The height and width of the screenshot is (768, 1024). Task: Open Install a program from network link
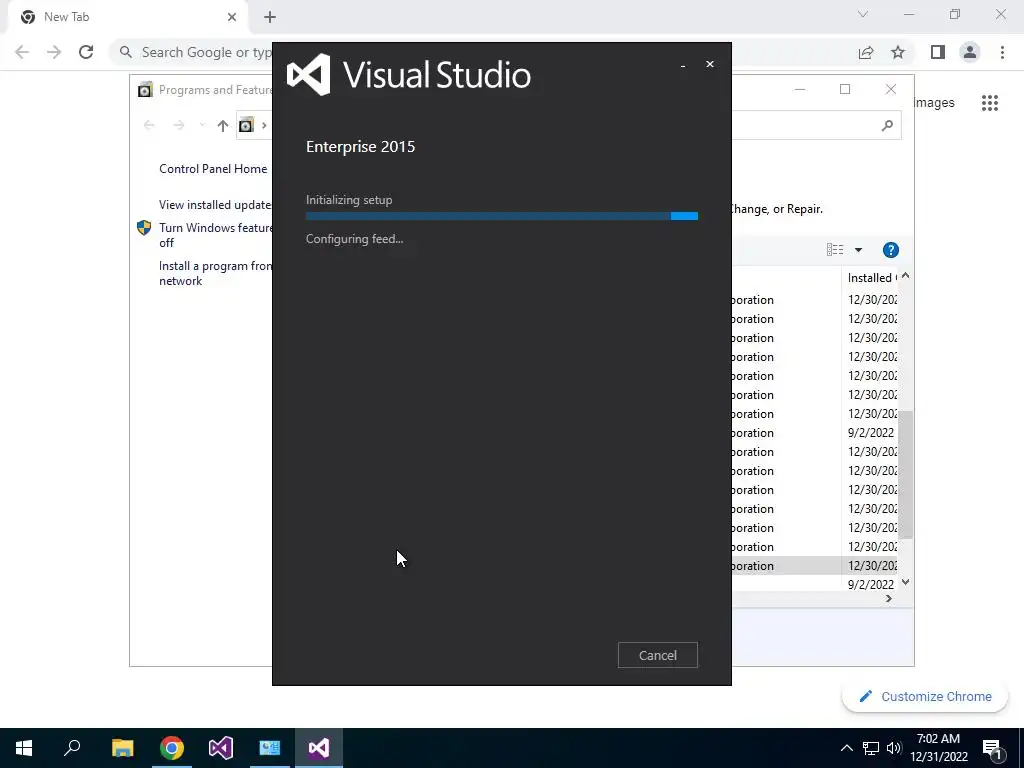(215, 273)
